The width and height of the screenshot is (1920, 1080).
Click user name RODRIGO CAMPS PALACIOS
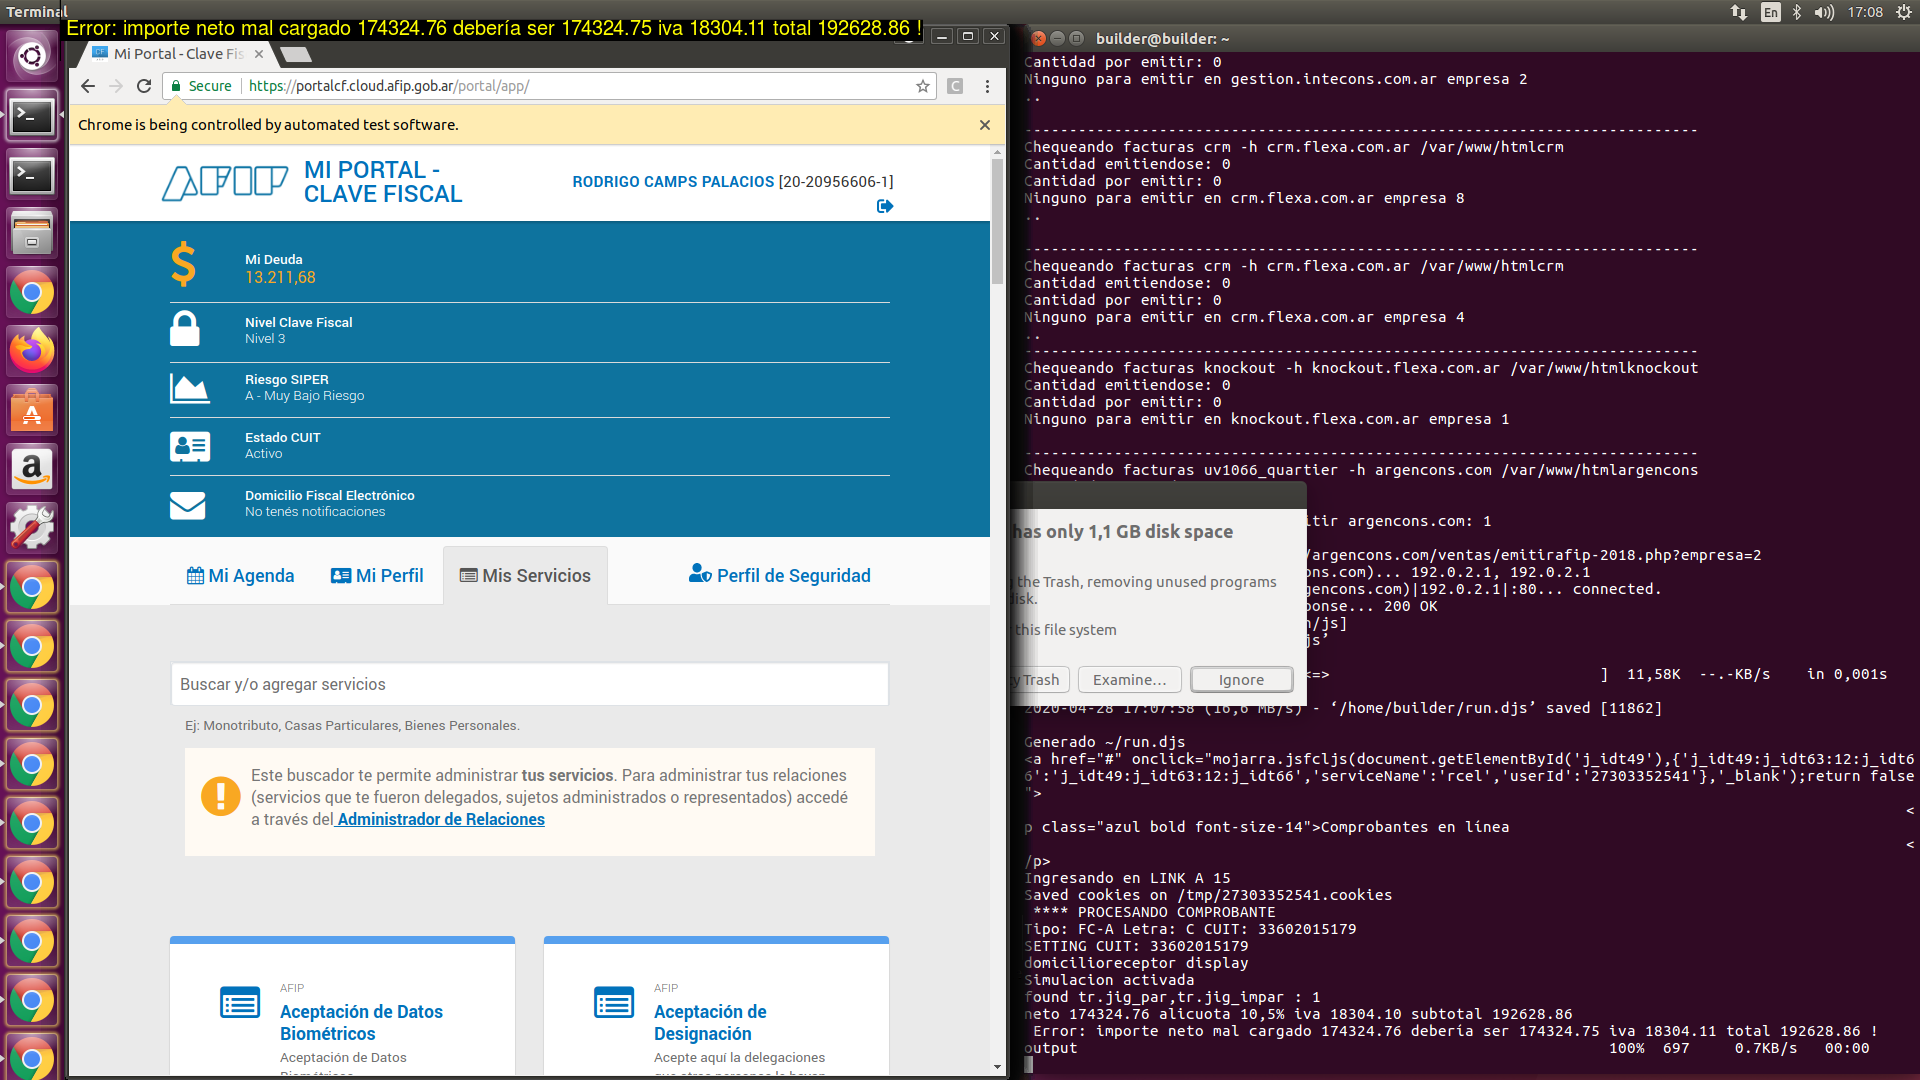pyautogui.click(x=673, y=182)
